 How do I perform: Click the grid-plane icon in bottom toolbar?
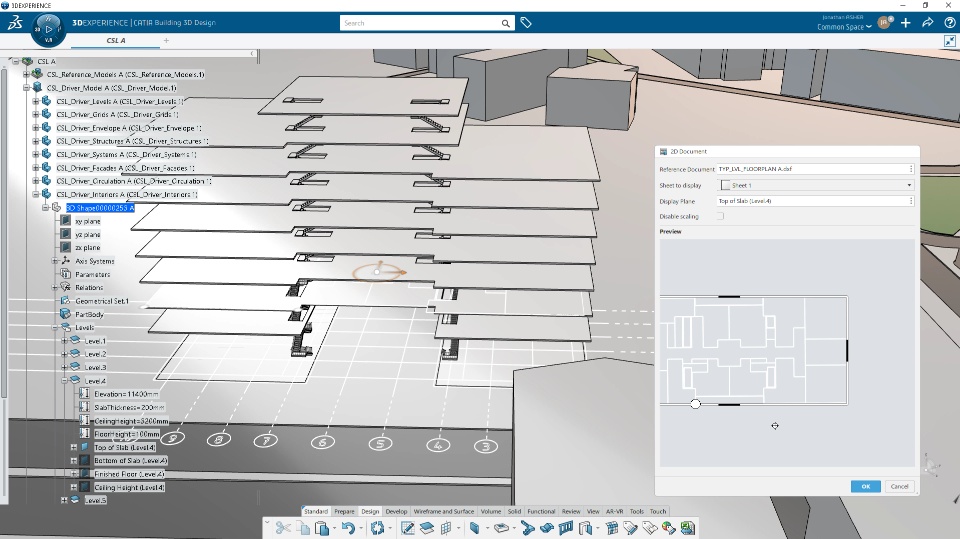point(446,528)
